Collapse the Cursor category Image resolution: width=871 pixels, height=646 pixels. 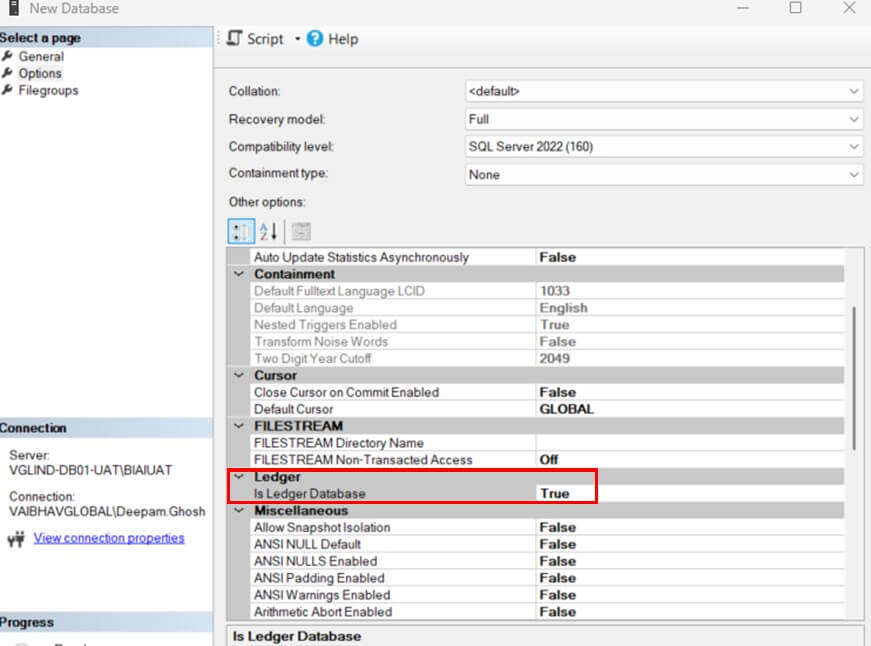coord(239,375)
